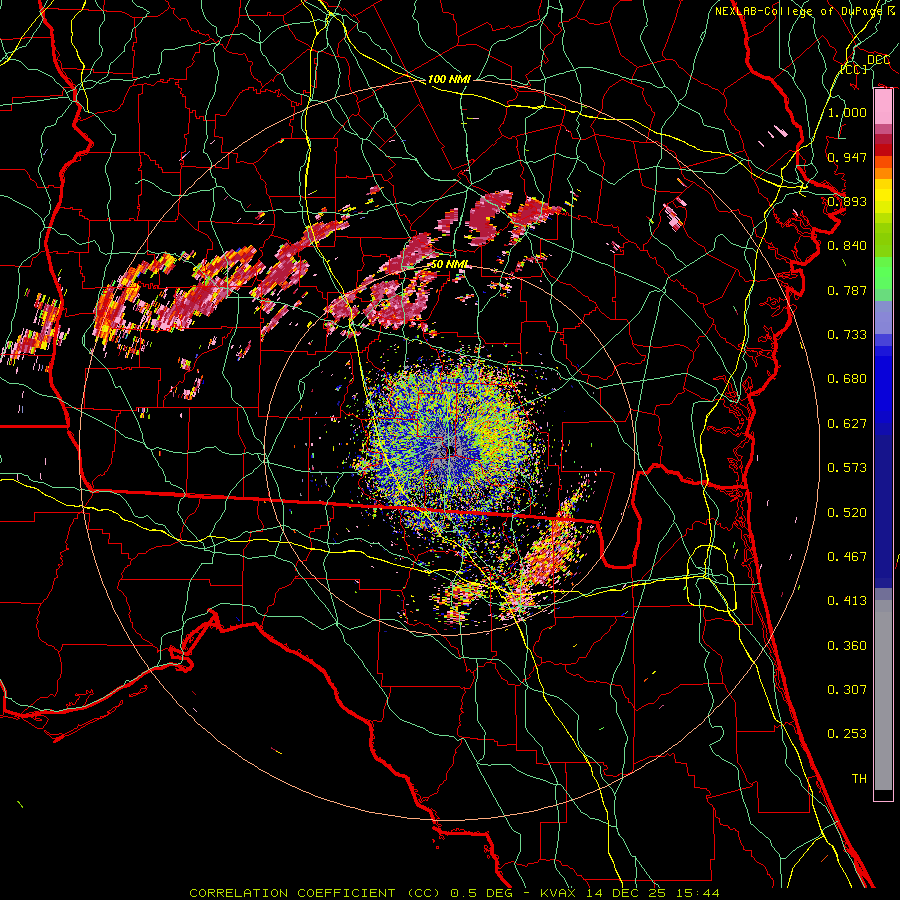Viewport: 900px width, 900px height.
Task: Click the pink top segment of color bar
Action: point(883,107)
